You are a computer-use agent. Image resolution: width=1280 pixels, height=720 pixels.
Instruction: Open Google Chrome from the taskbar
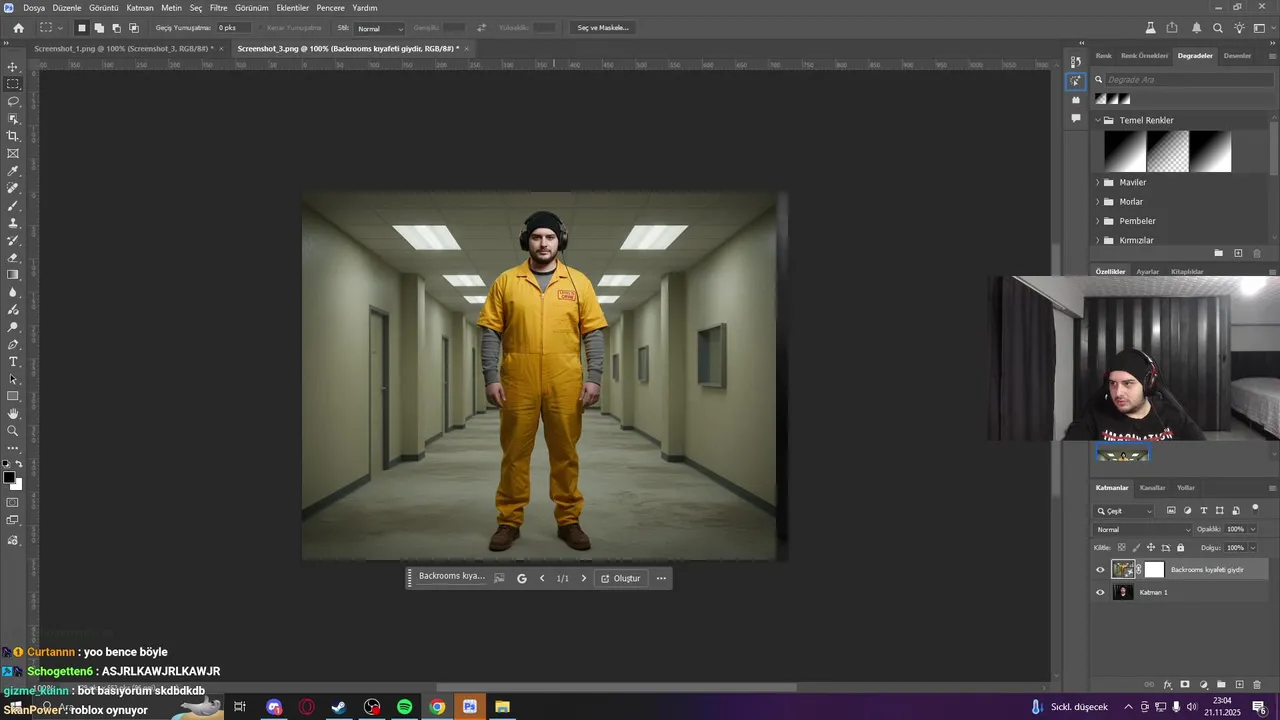tap(437, 707)
